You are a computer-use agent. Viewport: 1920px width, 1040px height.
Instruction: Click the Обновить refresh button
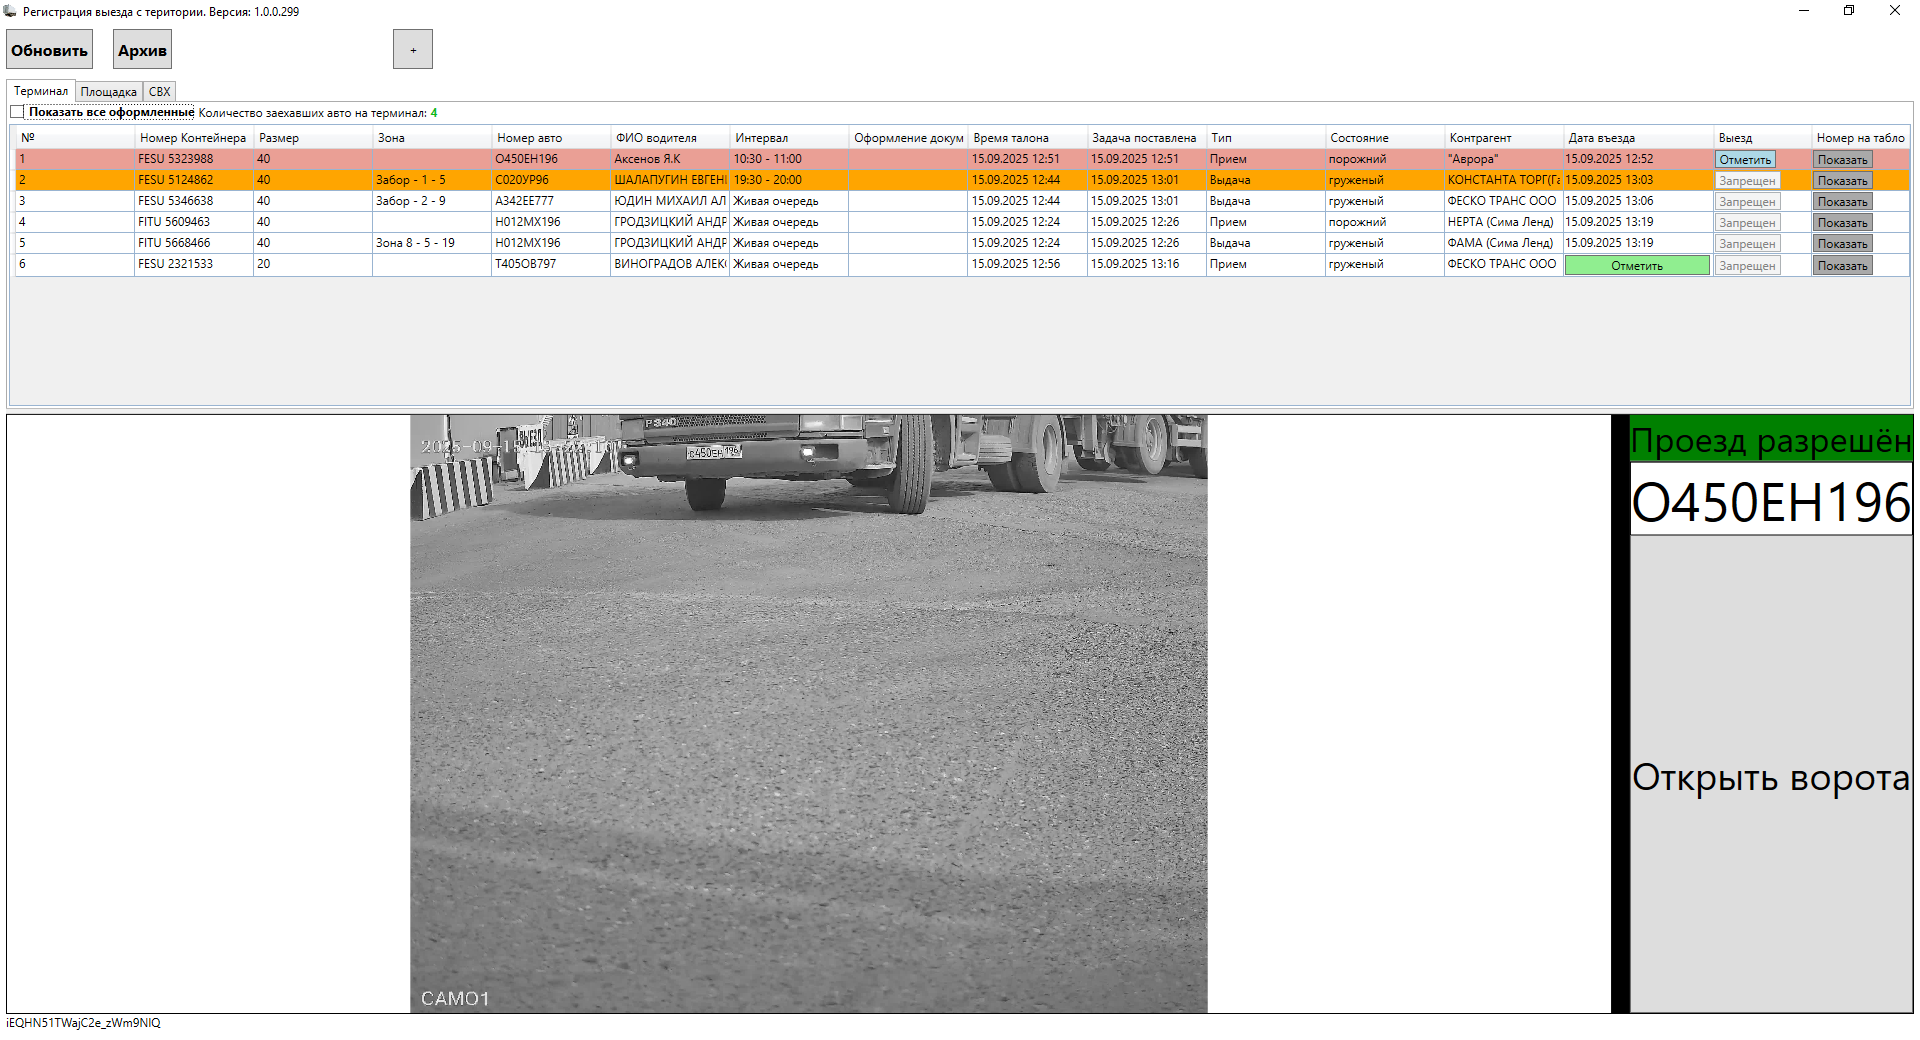pyautogui.click(x=49, y=50)
